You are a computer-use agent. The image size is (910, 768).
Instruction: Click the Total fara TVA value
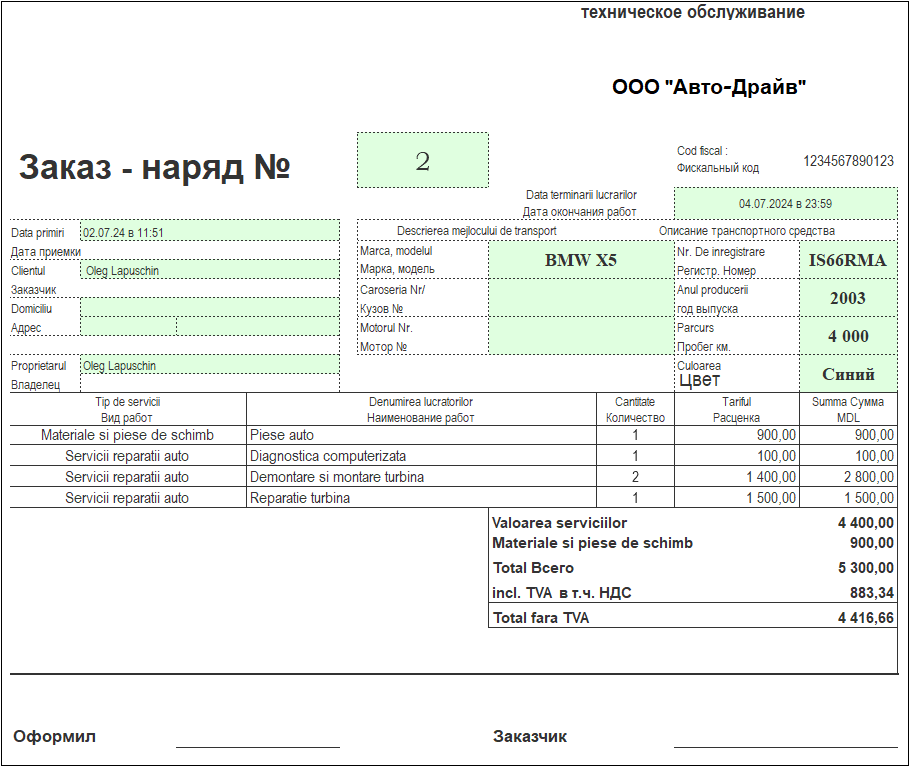coord(865,618)
